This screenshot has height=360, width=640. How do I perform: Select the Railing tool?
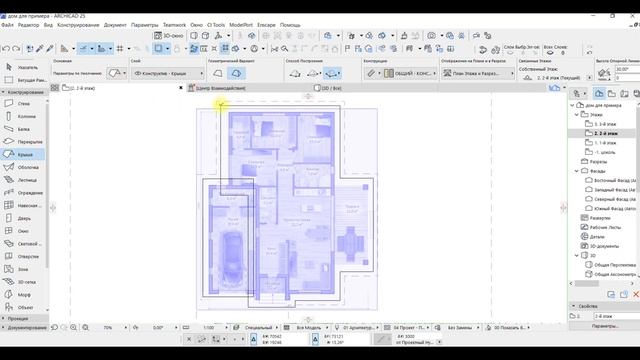pyautogui.click(x=23, y=193)
